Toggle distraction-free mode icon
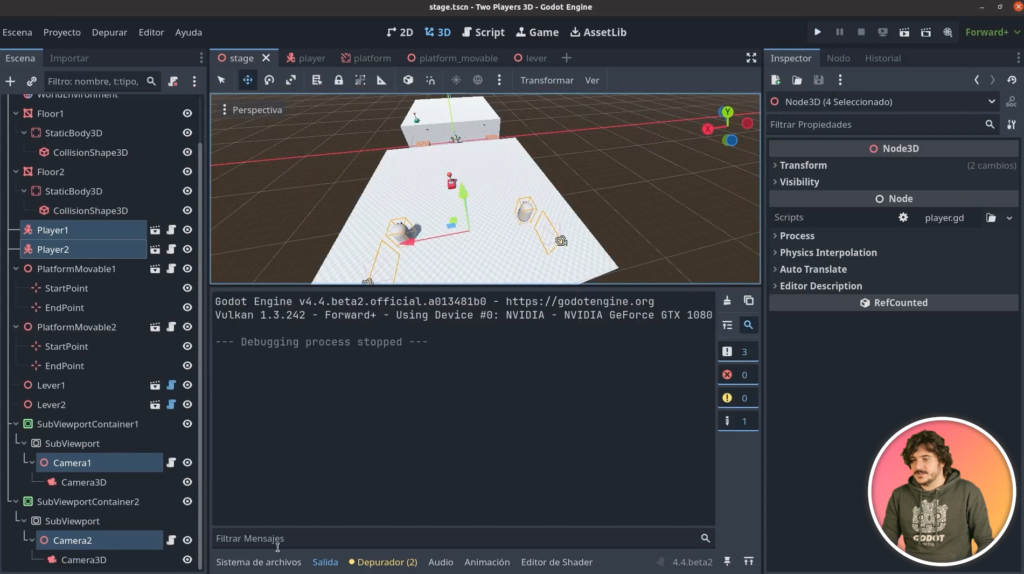Viewport: 1024px width, 574px height. tap(751, 58)
